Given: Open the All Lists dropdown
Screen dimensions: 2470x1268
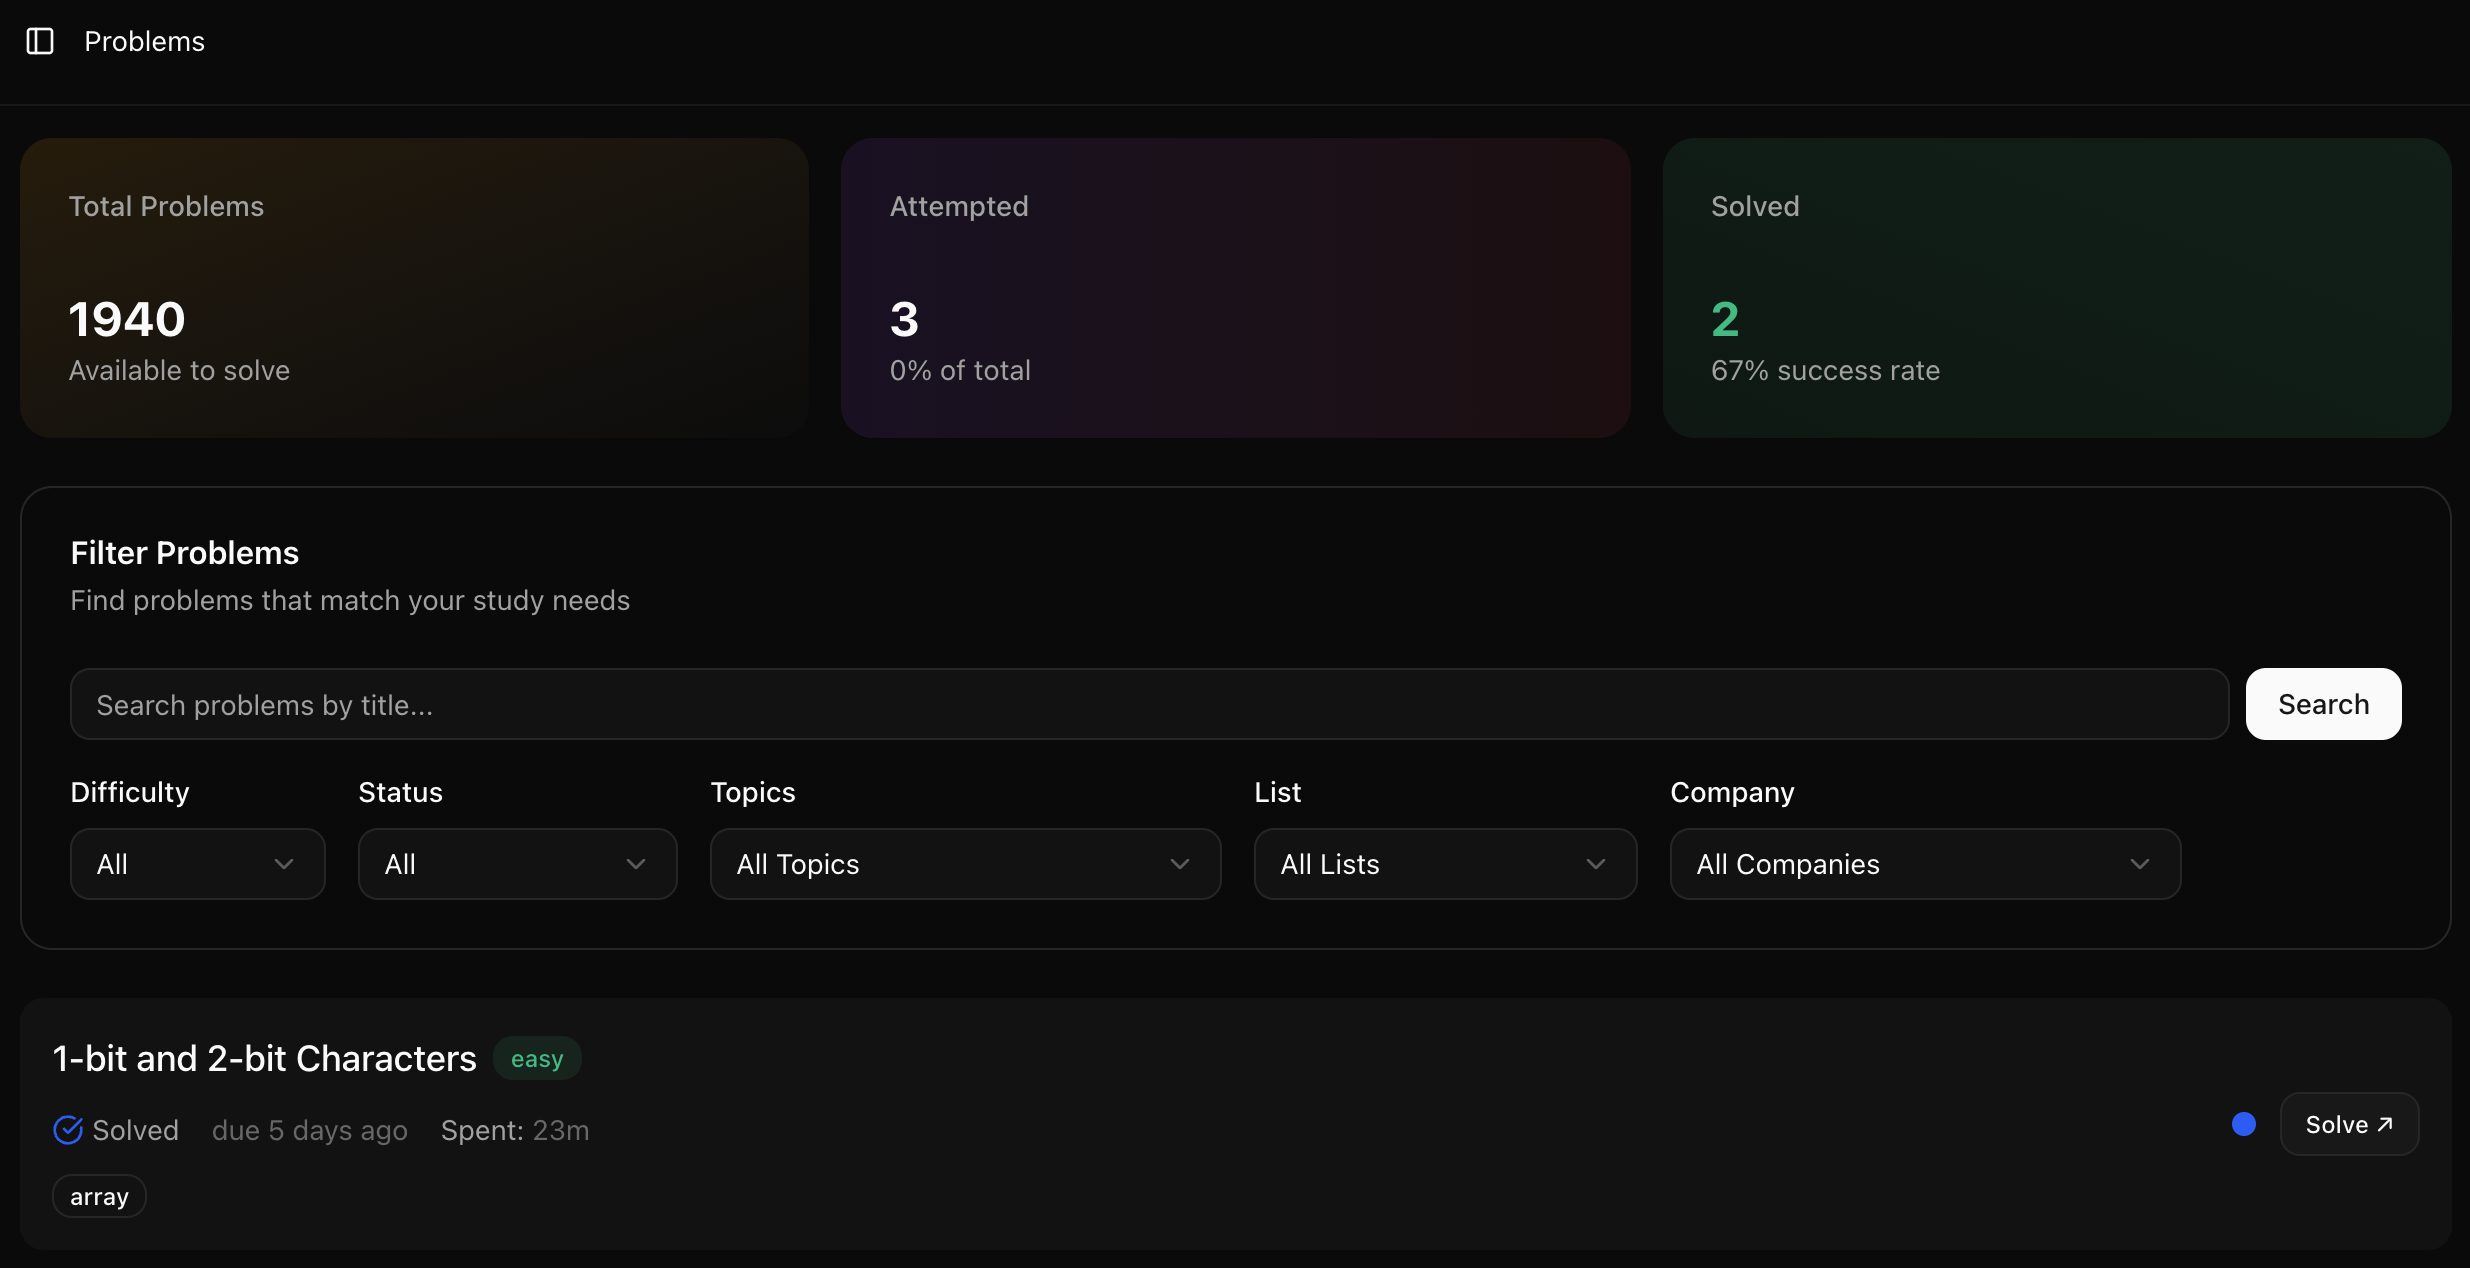Looking at the screenshot, I should pyautogui.click(x=1444, y=864).
